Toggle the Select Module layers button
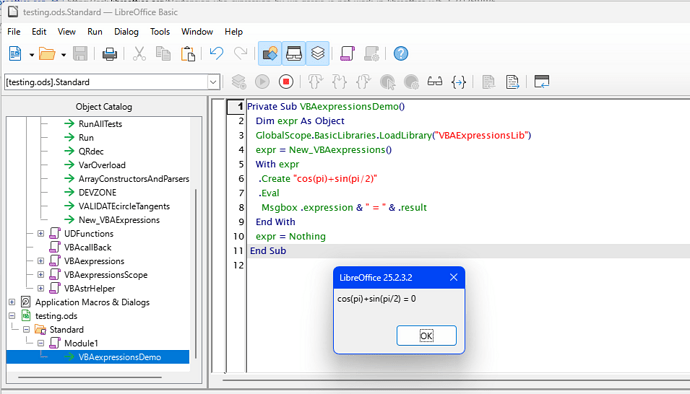Viewport: 690px width, 394px height. (x=317, y=54)
